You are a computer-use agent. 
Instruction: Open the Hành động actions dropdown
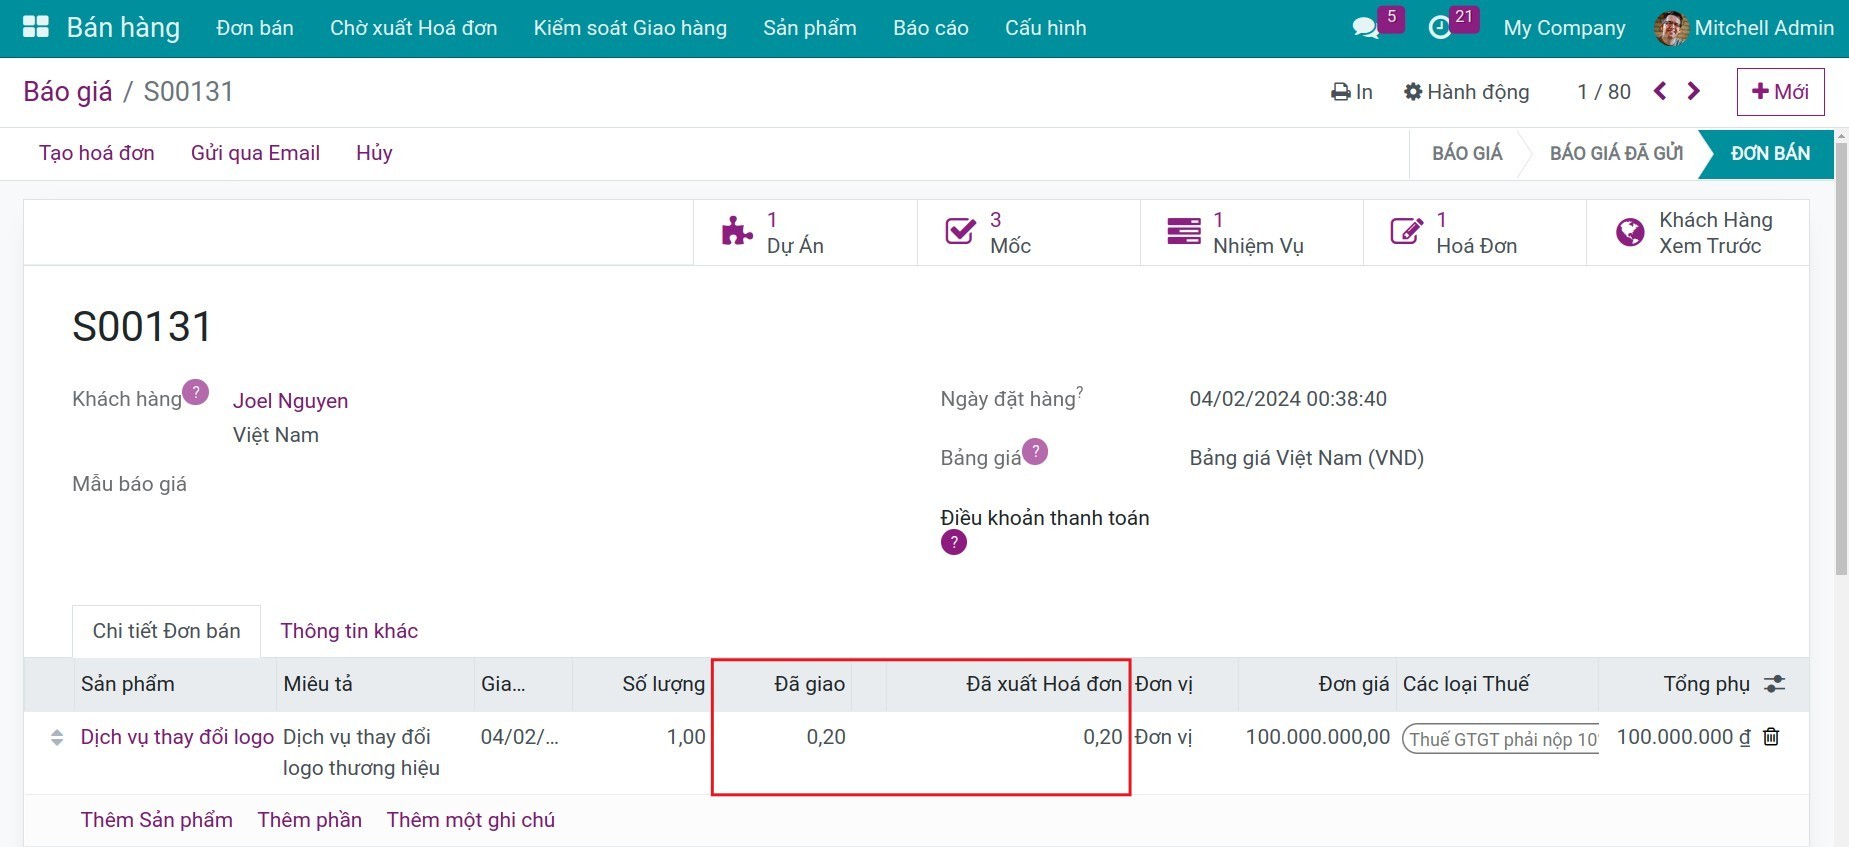pos(1466,92)
